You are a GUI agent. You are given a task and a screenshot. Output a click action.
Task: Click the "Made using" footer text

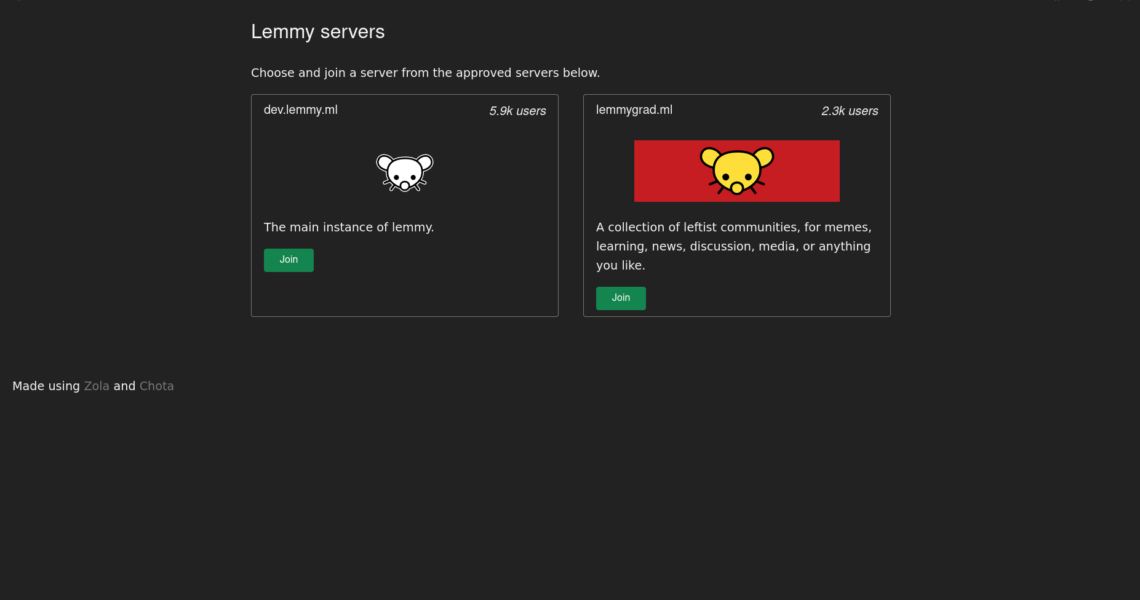(45, 386)
